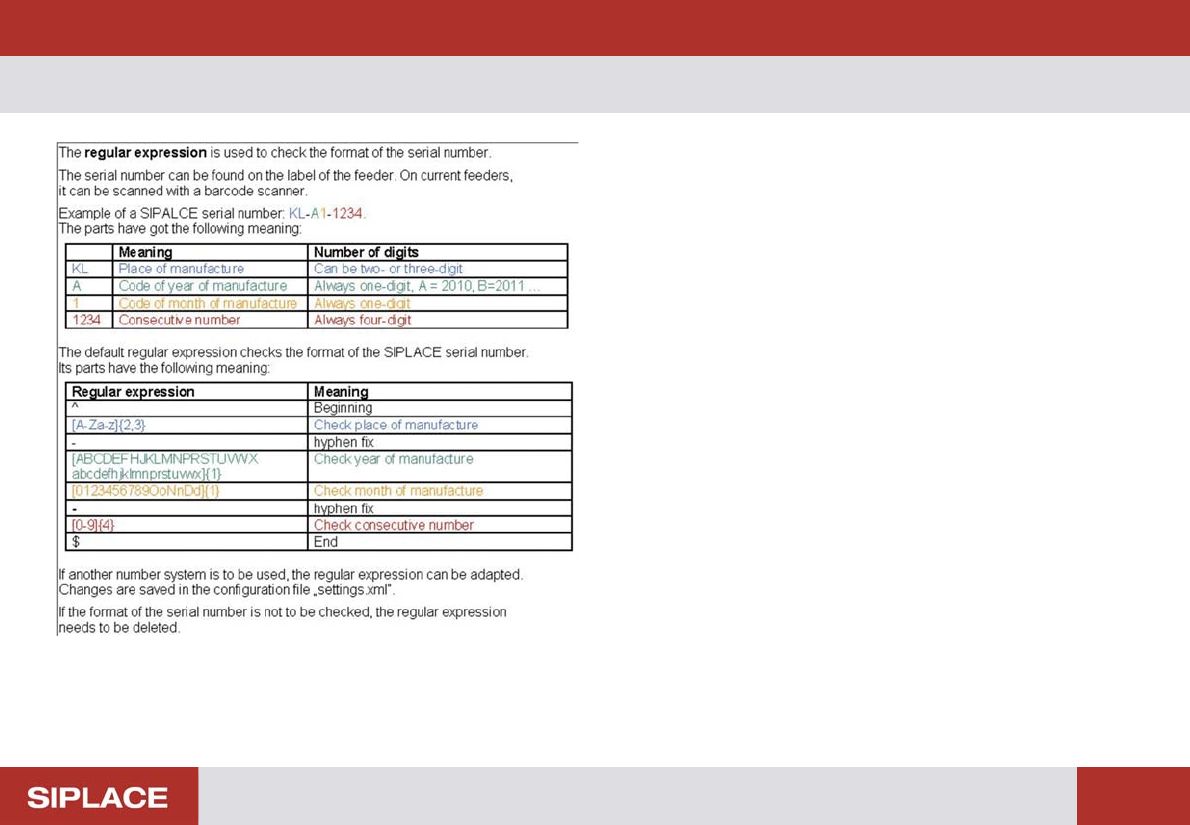Screen dimensions: 1190x825
Task: Select the '$' regex cell
Action: coord(187,542)
